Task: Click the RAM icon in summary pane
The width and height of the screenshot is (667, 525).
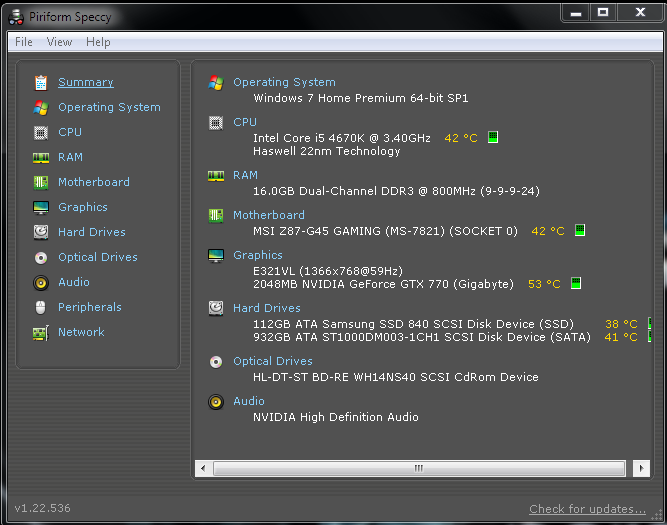Action: pyautogui.click(x=216, y=176)
